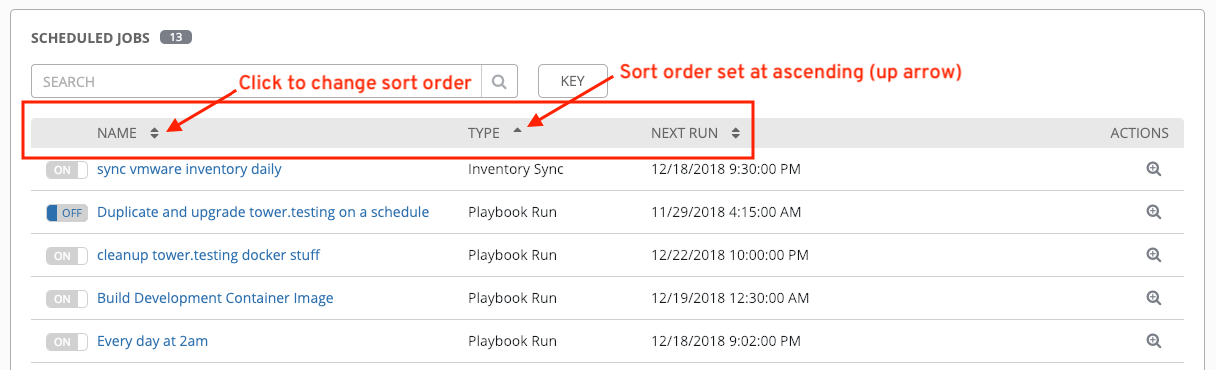
Task: Sort jobs by the NAME column
Action: [x=128, y=133]
